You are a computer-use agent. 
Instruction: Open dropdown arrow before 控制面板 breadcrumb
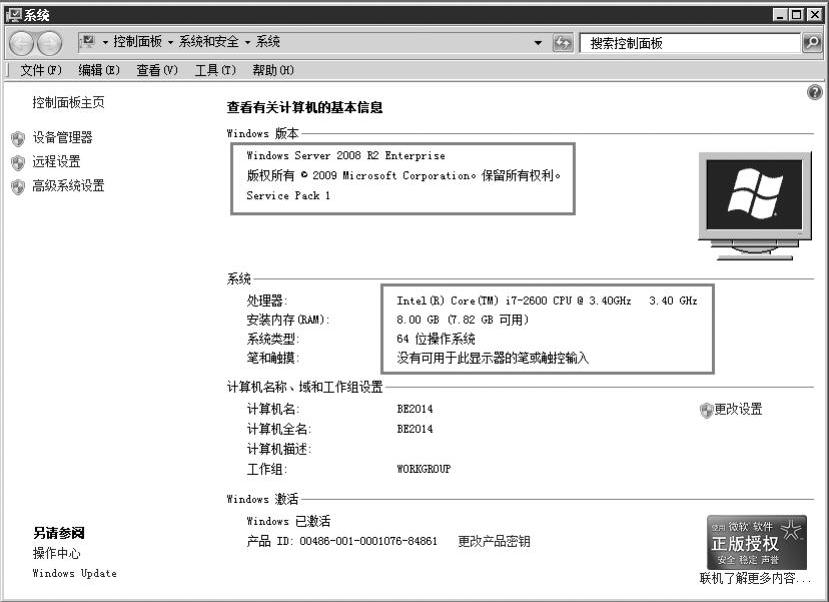pyautogui.click(x=105, y=42)
